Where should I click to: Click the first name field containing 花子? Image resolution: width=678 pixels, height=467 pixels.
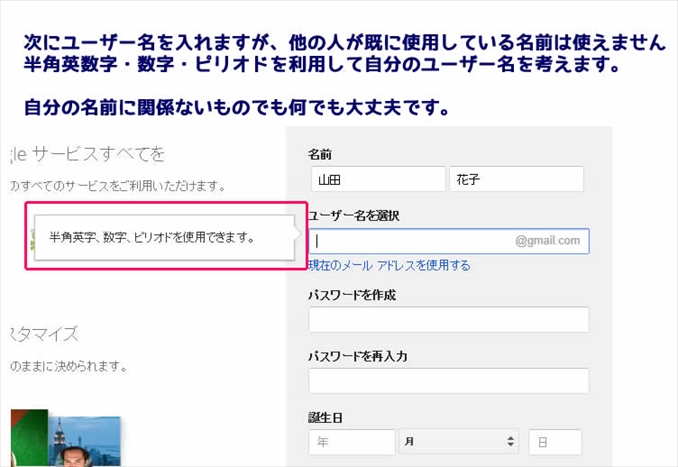click(516, 179)
